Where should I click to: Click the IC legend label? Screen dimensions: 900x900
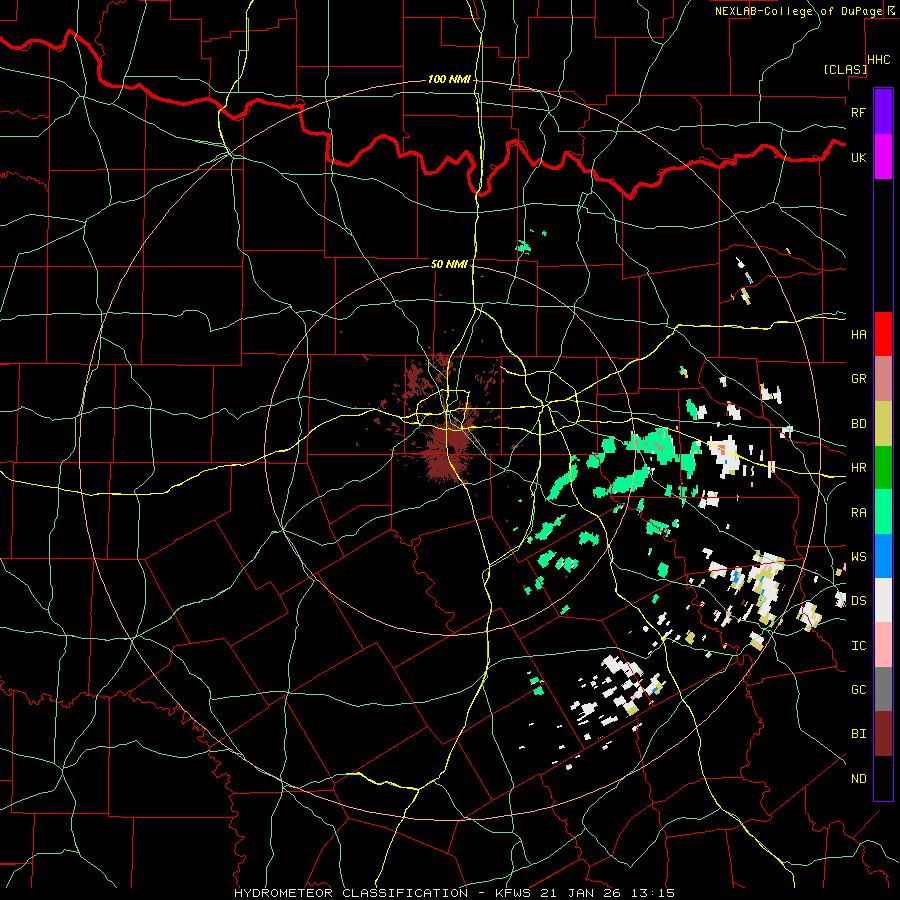(x=858, y=646)
